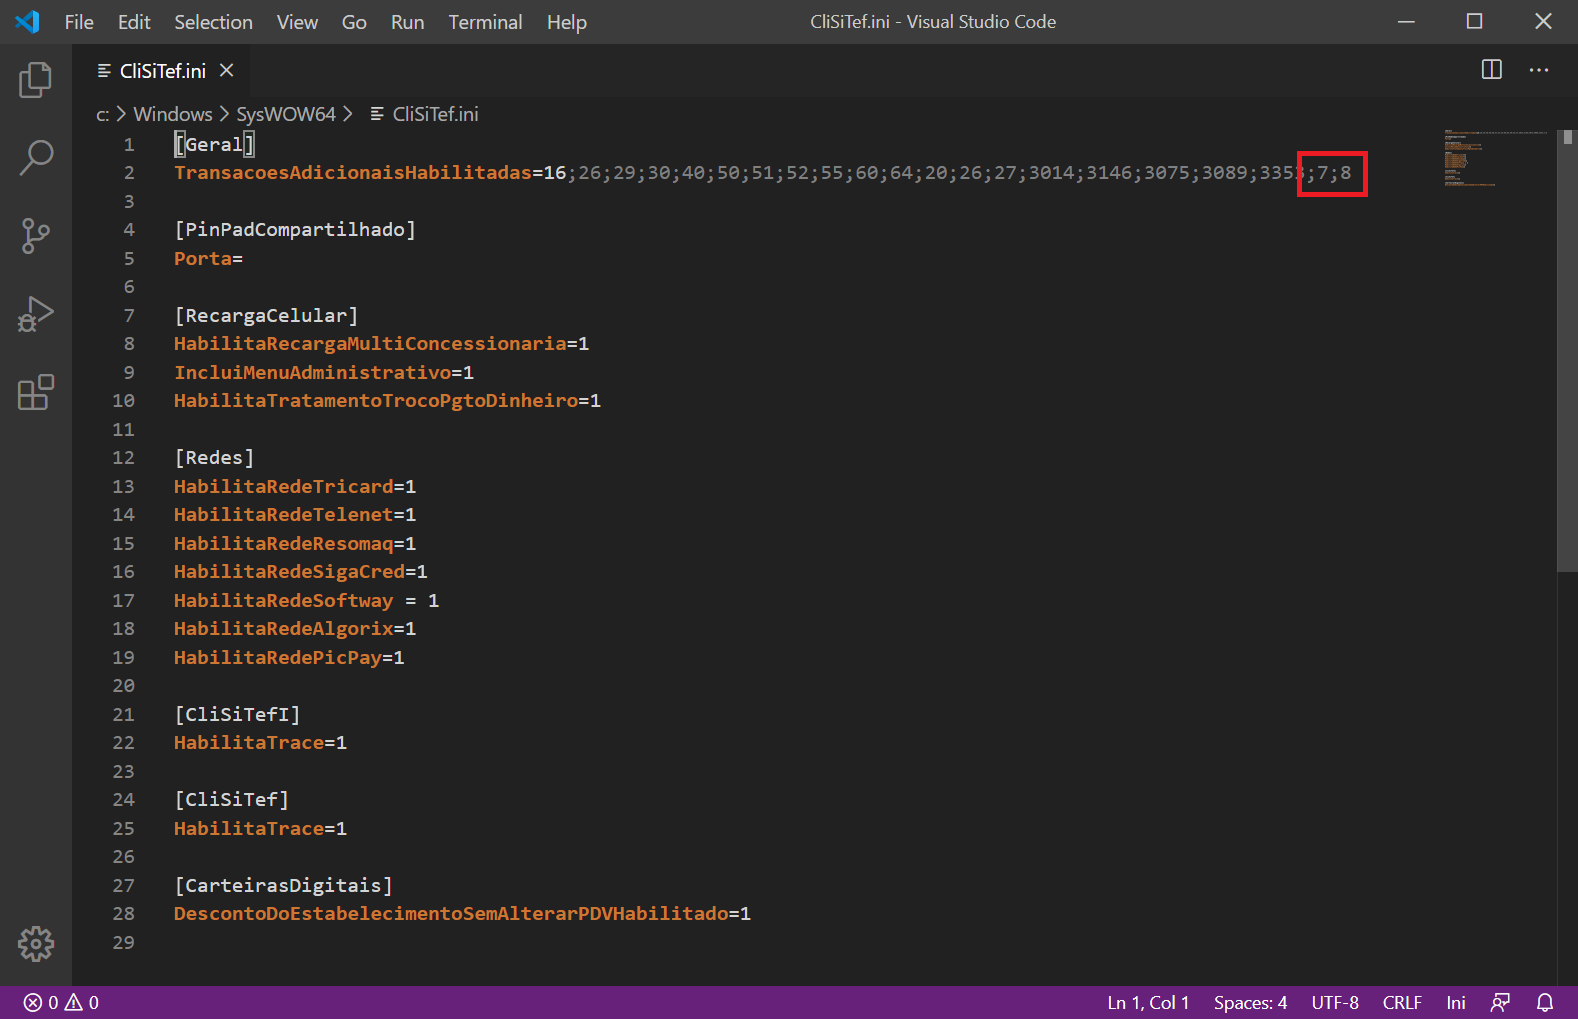This screenshot has height=1019, width=1578.
Task: Expand the Windows breadcrumb folder
Action: click(172, 114)
